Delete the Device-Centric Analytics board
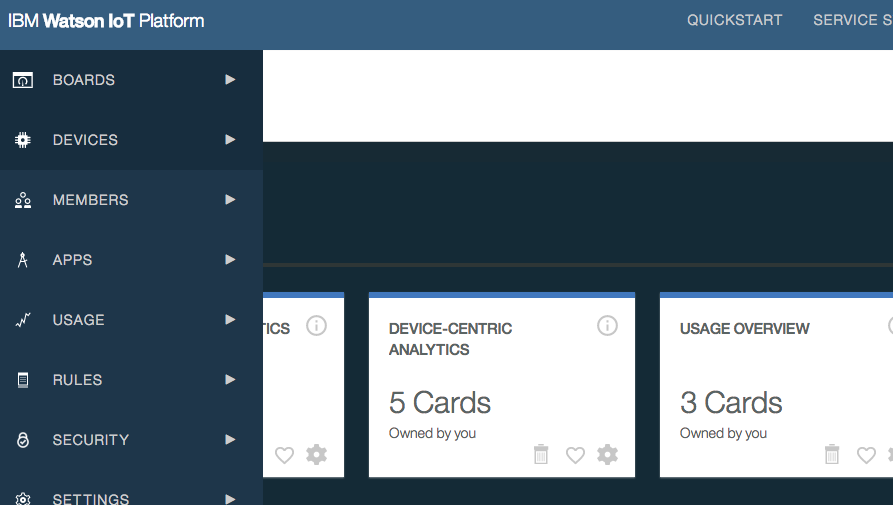Screen dimensions: 893x505 point(540,454)
